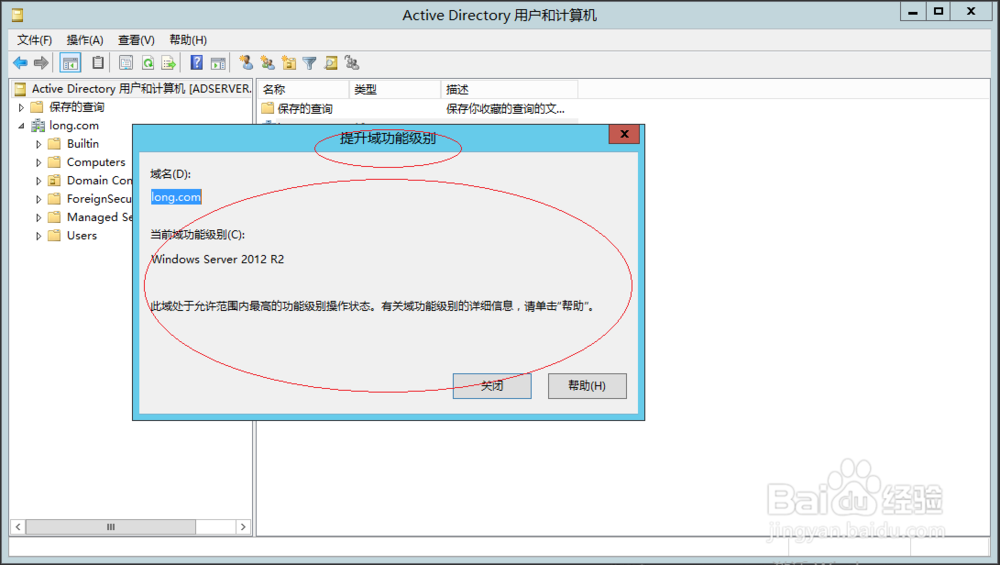Viewport: 1000px width, 565px height.
Task: Select the Builtin tree item
Action: click(x=83, y=144)
